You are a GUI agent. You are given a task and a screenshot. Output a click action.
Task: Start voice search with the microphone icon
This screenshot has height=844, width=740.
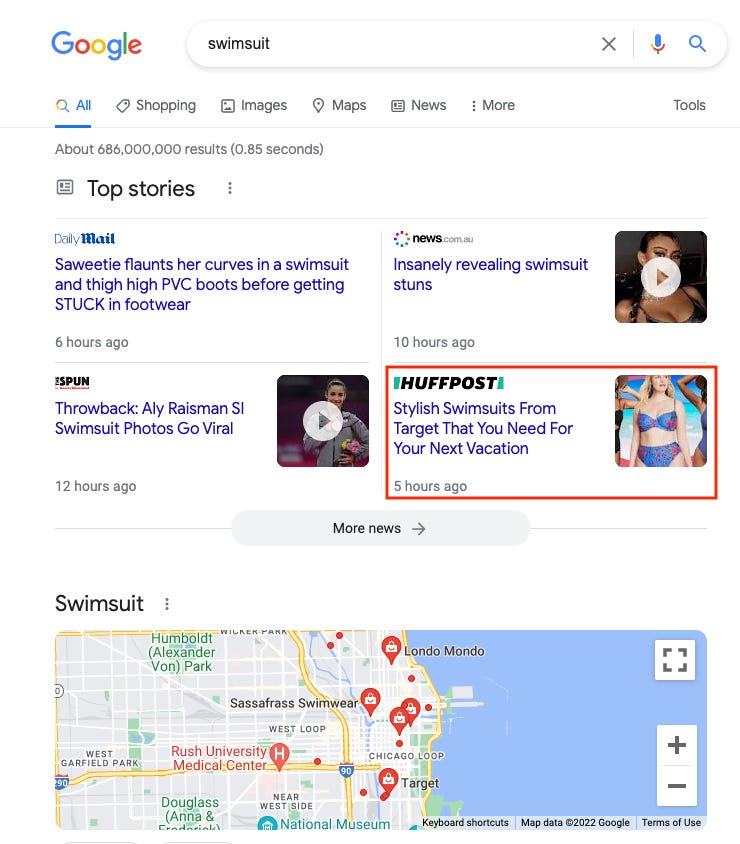click(657, 44)
